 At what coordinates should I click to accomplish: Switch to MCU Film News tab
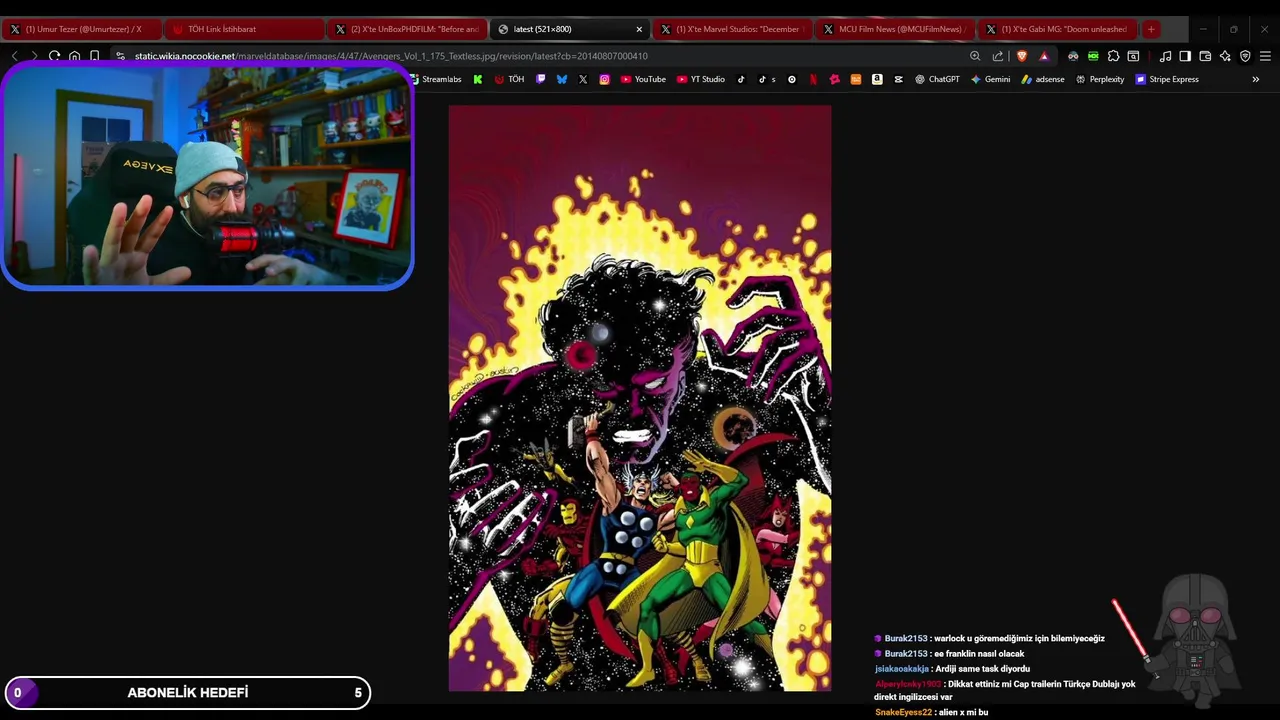[894, 29]
